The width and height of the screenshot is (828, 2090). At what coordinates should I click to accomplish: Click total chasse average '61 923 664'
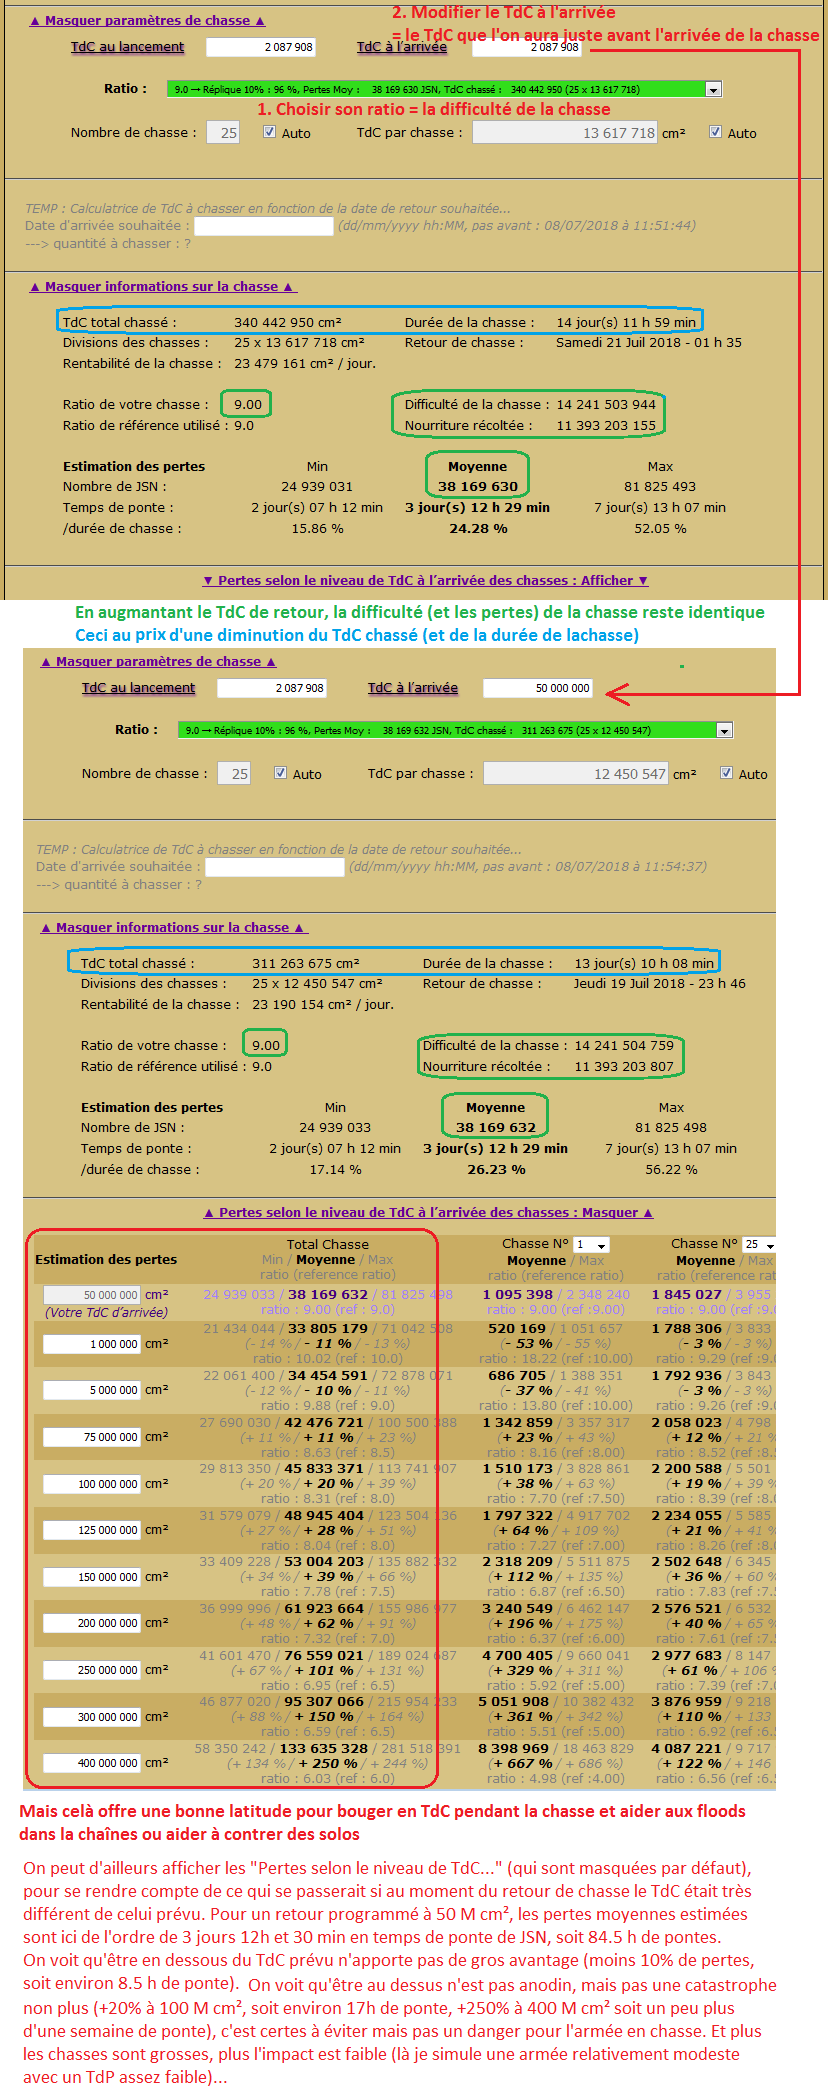pyautogui.click(x=324, y=1608)
